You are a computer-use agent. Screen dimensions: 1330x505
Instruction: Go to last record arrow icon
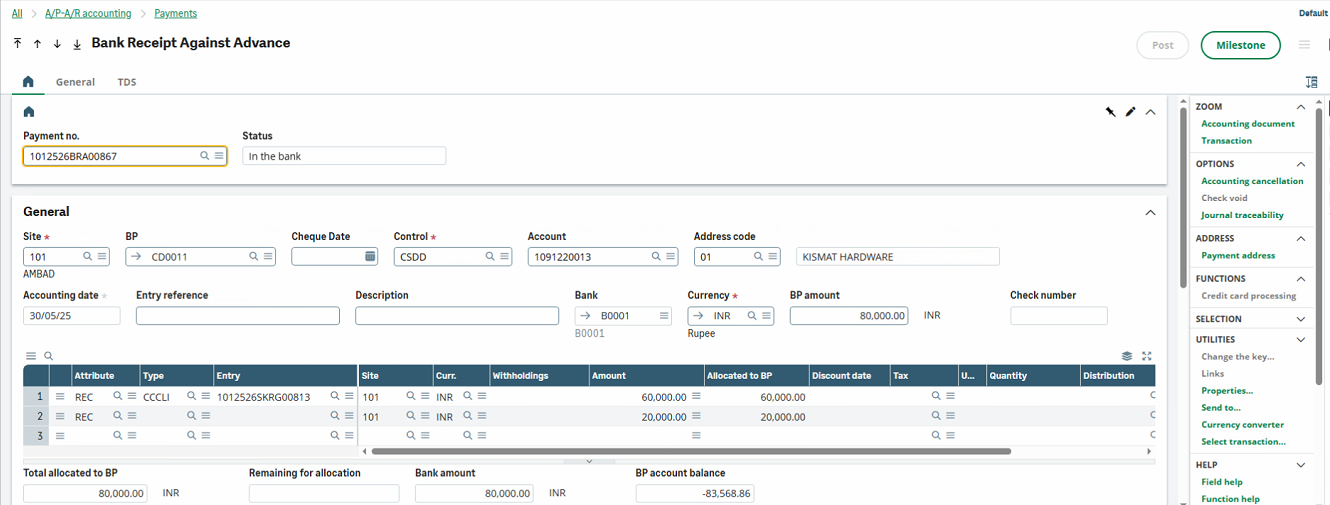77,44
